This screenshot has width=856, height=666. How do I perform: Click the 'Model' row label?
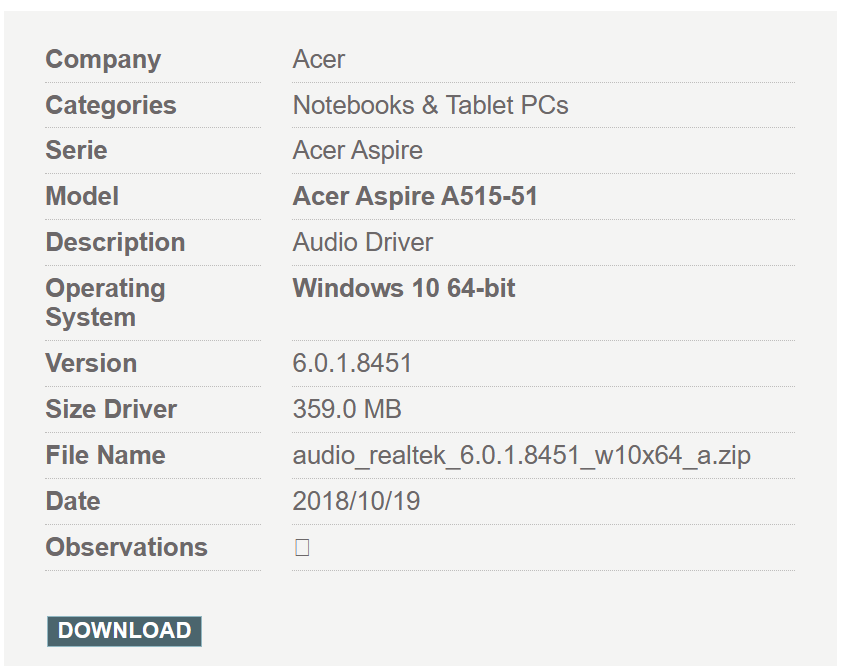82,197
